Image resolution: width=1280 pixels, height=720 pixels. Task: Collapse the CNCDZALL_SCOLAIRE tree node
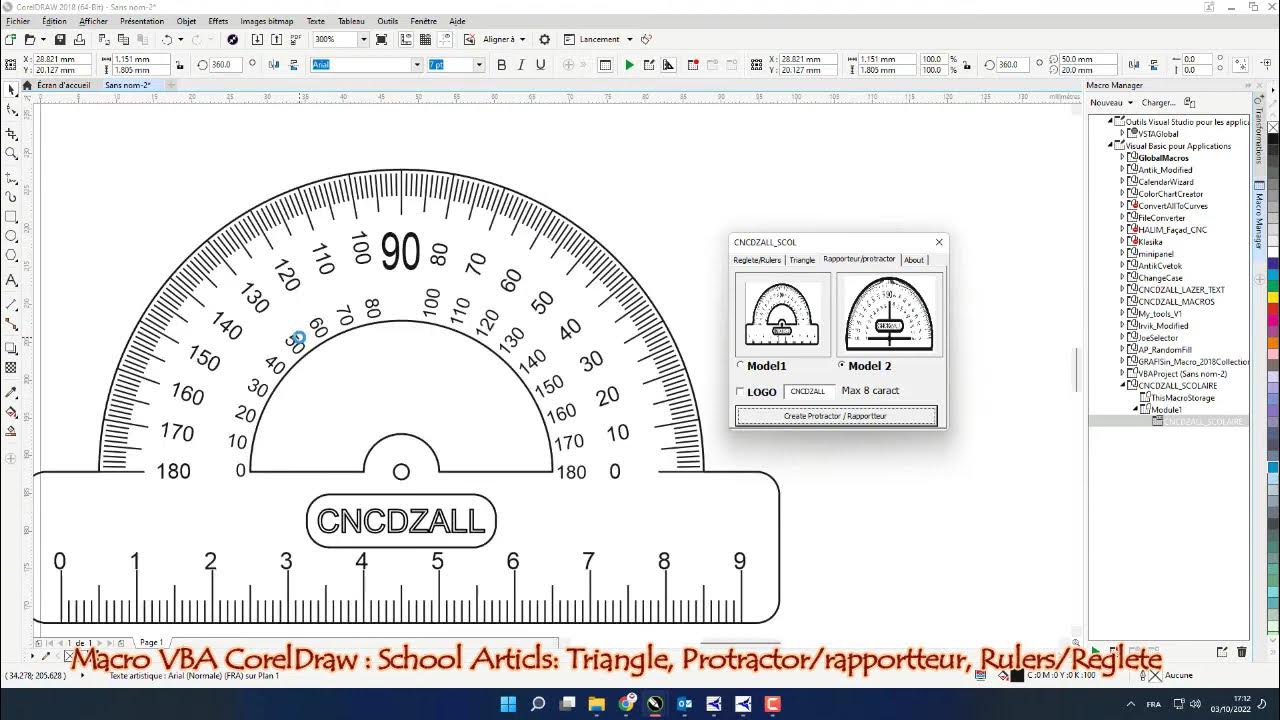[x=1122, y=385]
